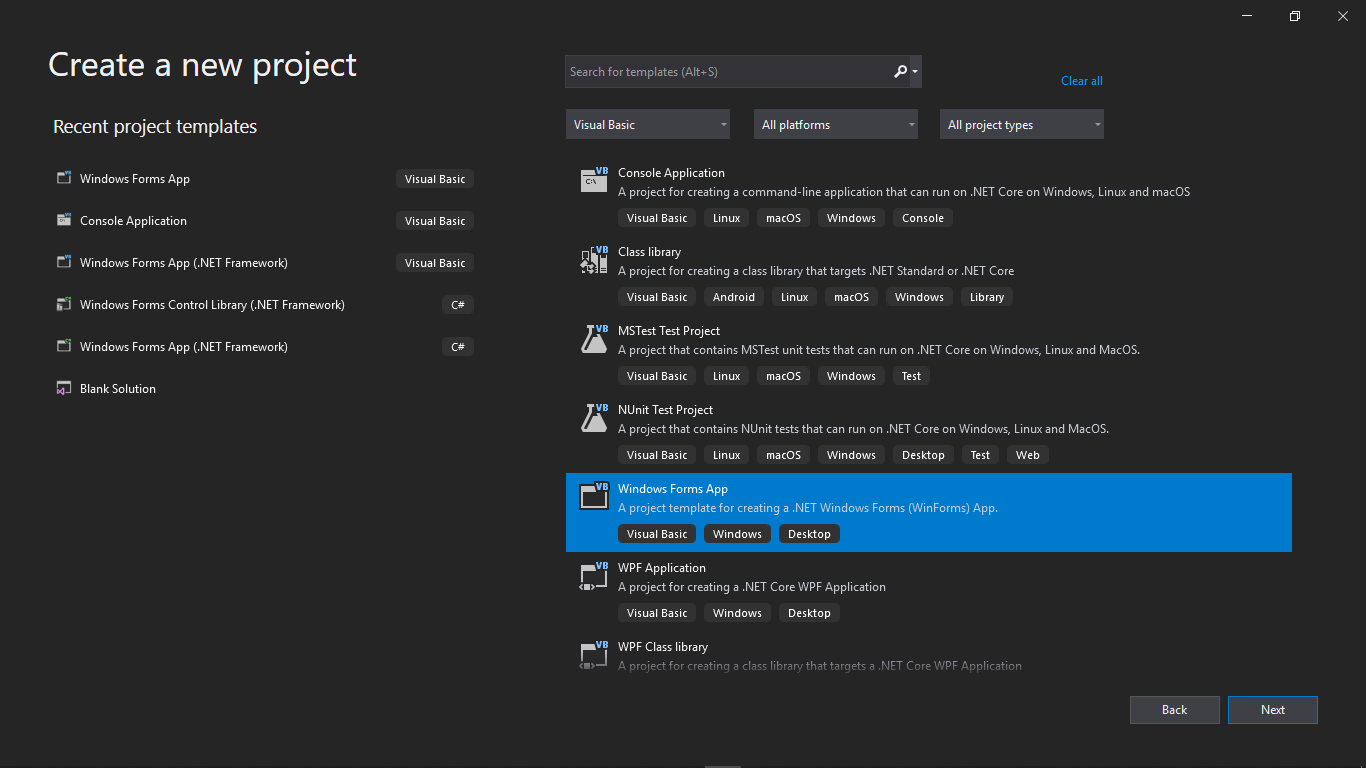The height and width of the screenshot is (768, 1366).
Task: Click the NUnit Test Project flask icon
Action: [594, 417]
